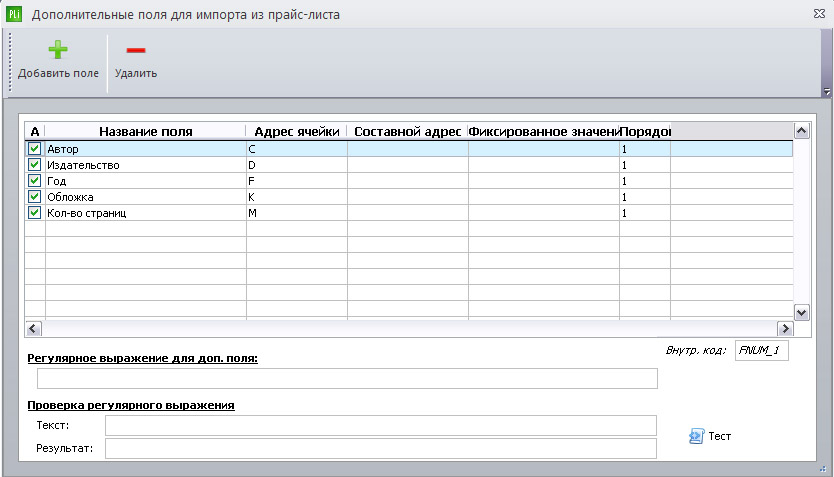Close the Дополнительные поля window
Screen dimensions: 834x477
click(820, 14)
